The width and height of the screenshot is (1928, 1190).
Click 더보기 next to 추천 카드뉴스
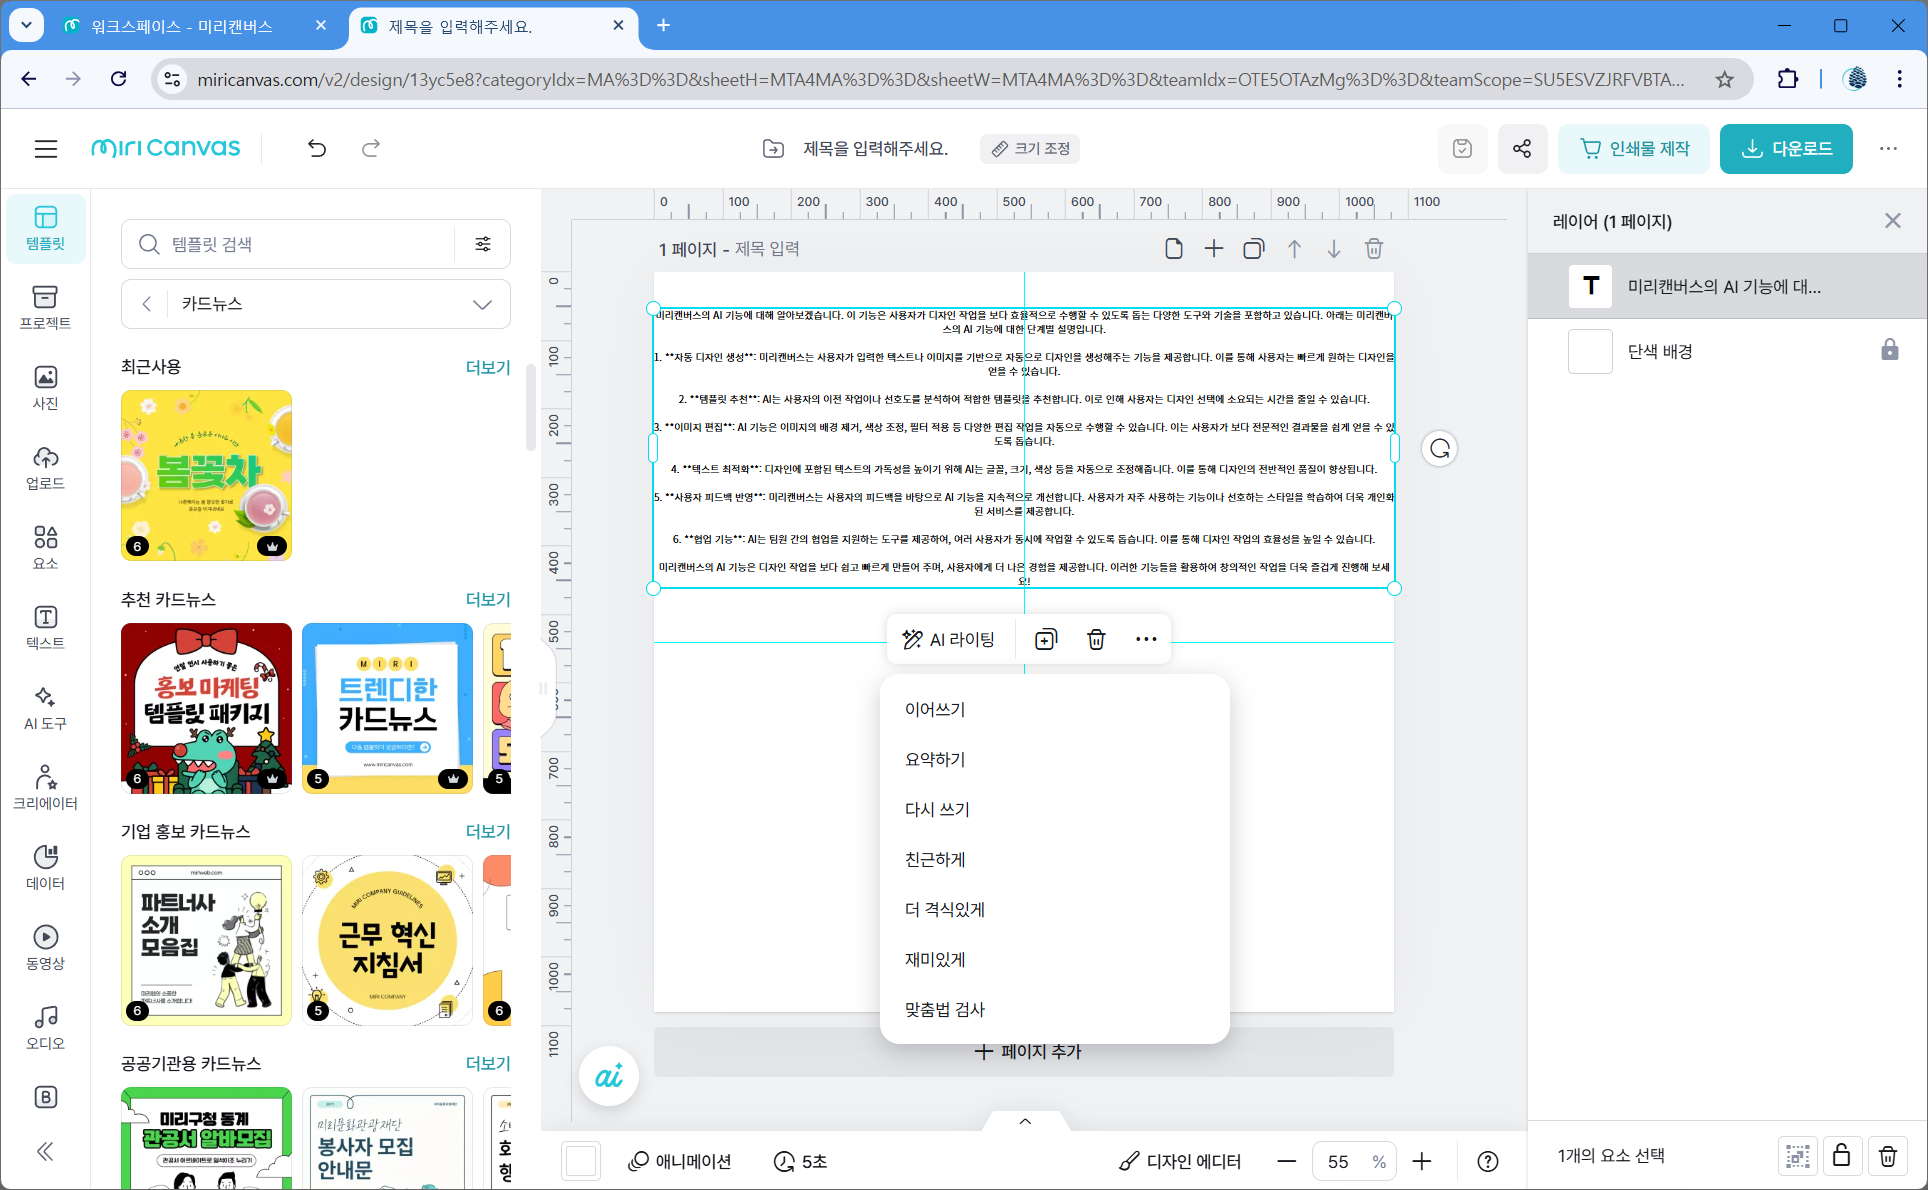488,599
